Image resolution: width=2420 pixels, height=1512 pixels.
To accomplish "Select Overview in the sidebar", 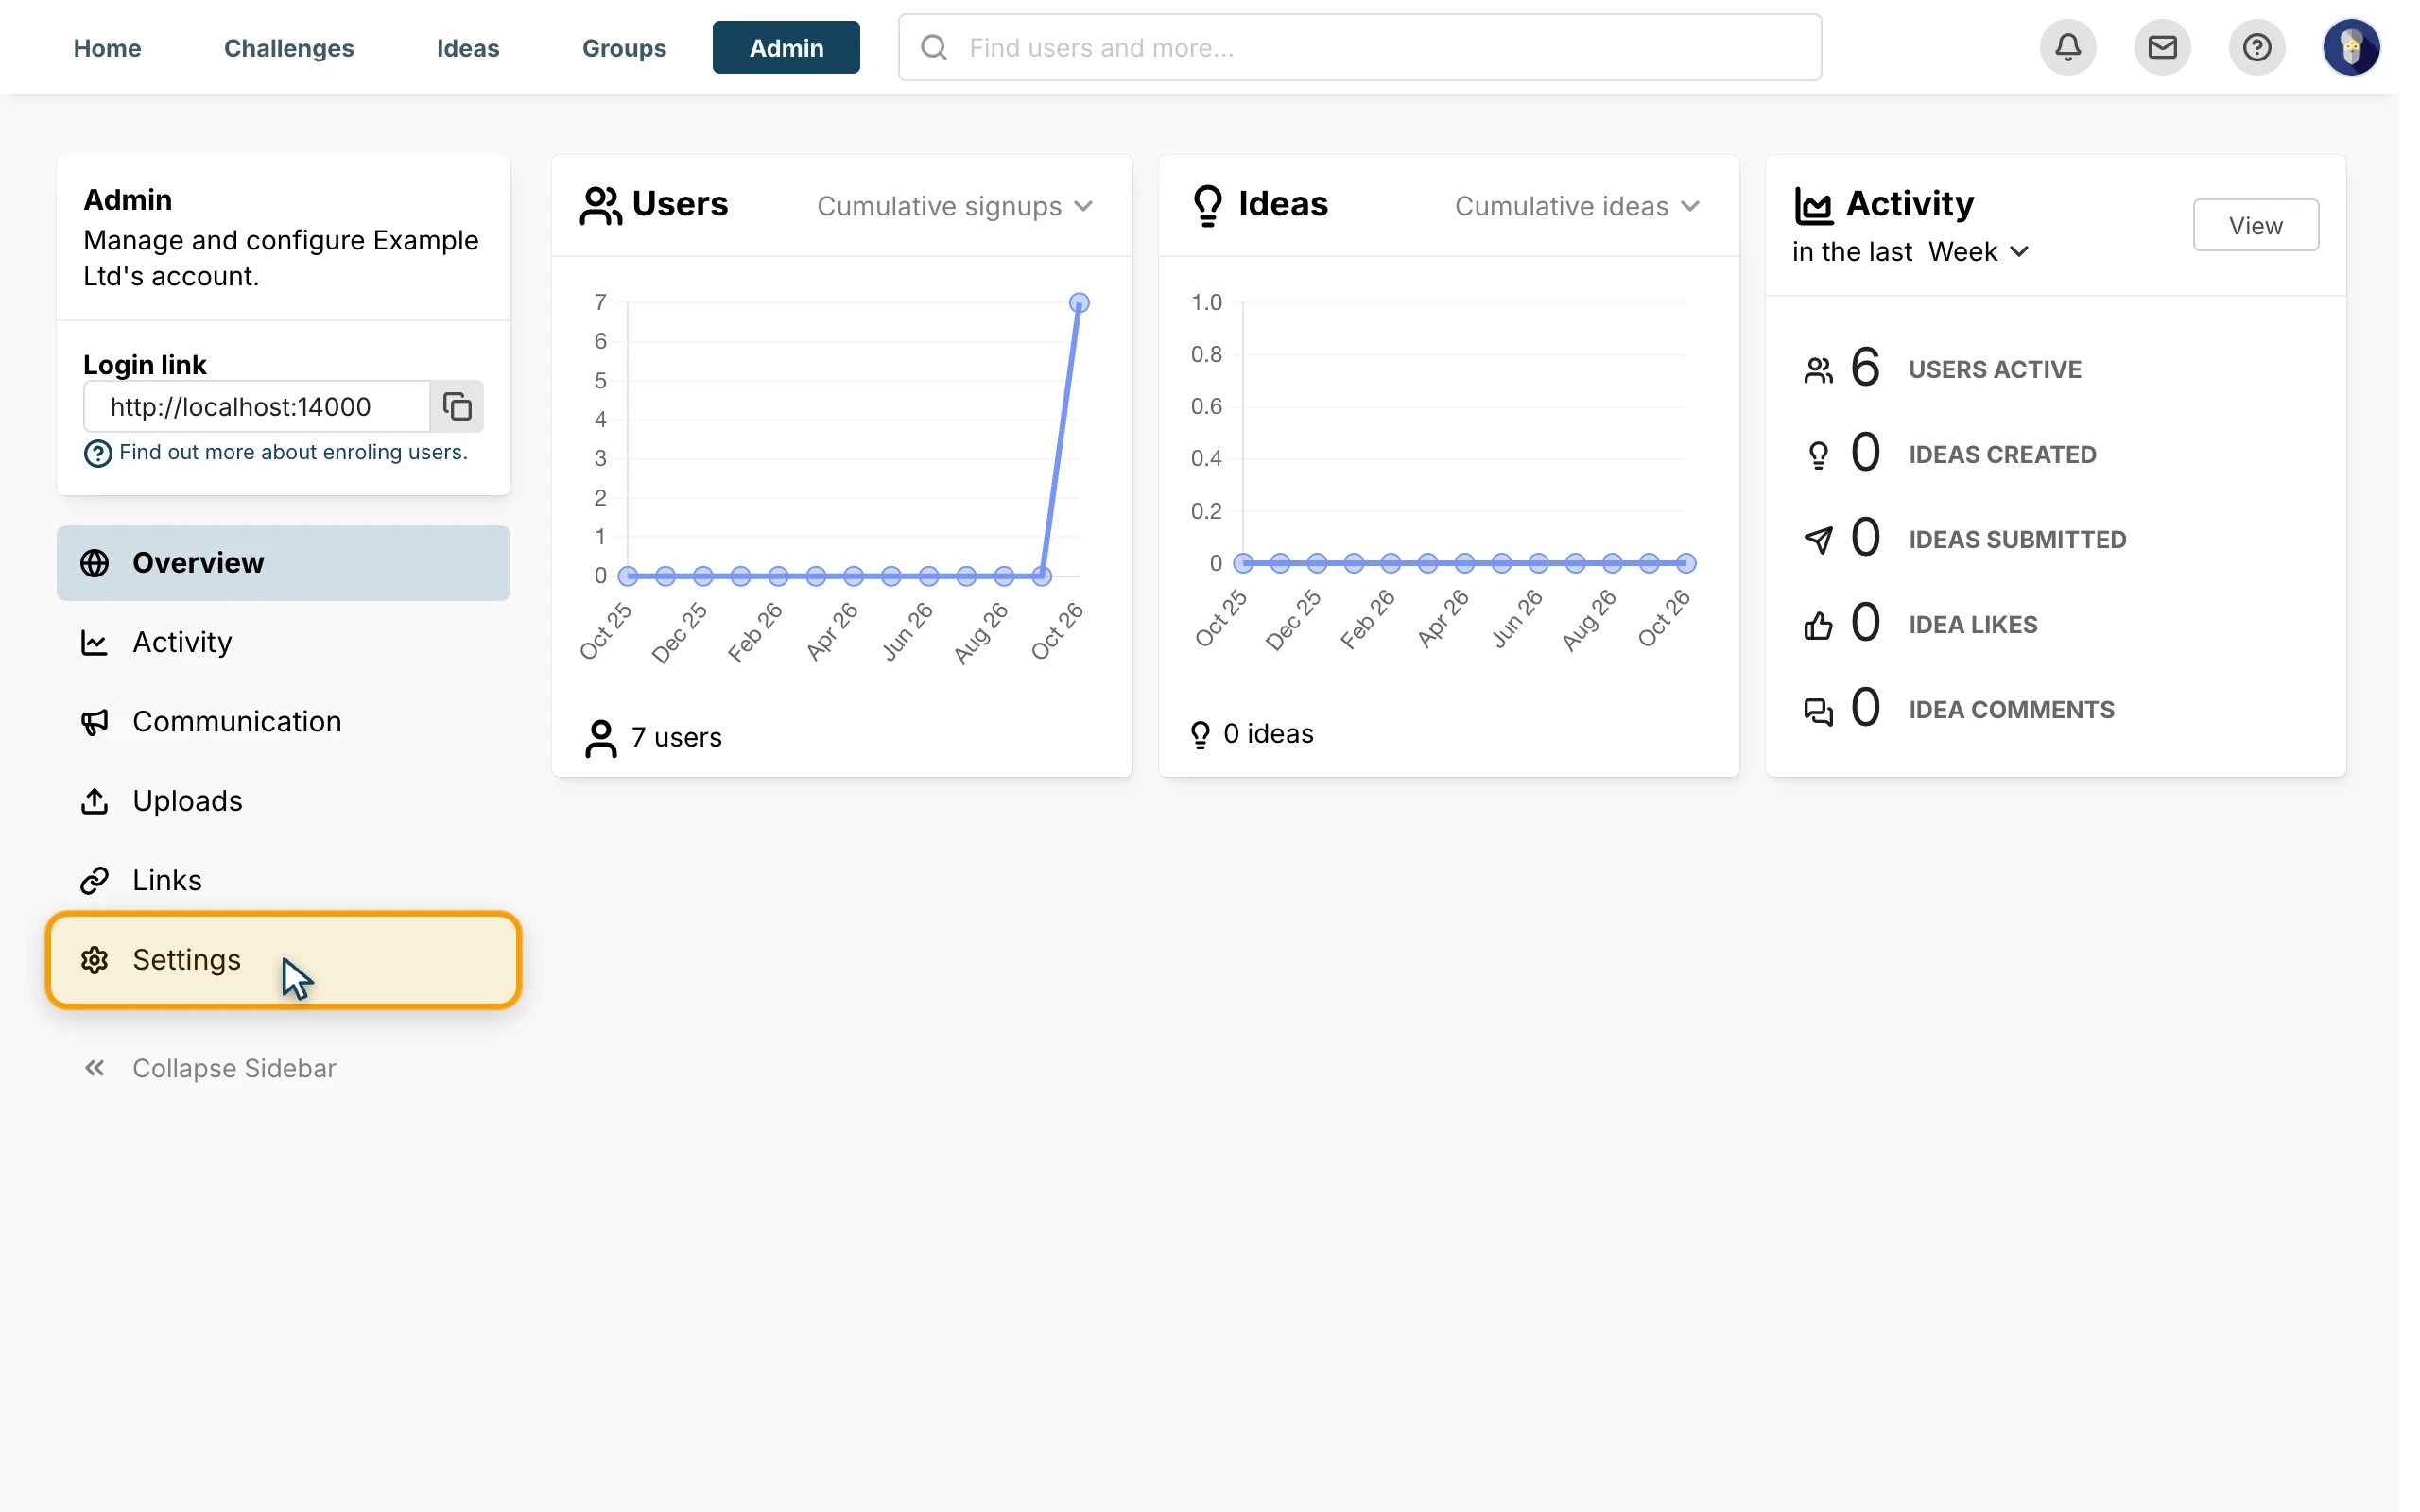I will [x=283, y=563].
